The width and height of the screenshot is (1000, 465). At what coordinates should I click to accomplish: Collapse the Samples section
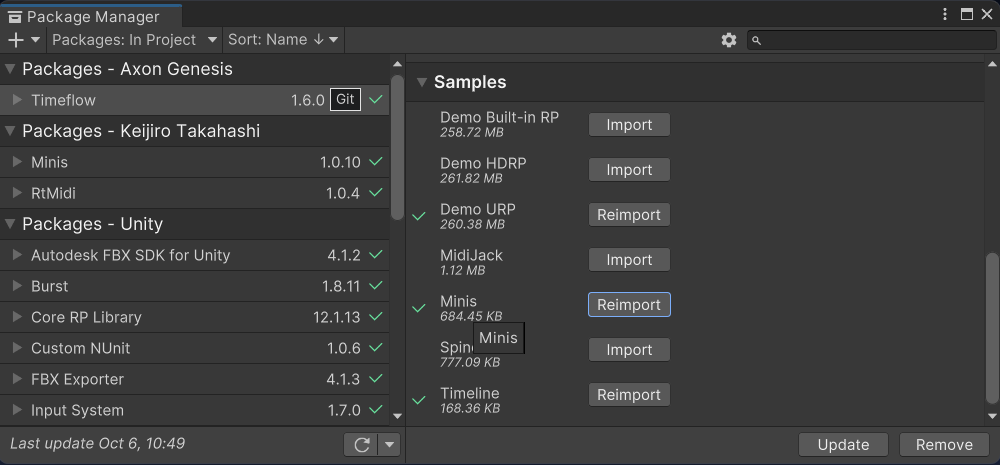422,82
